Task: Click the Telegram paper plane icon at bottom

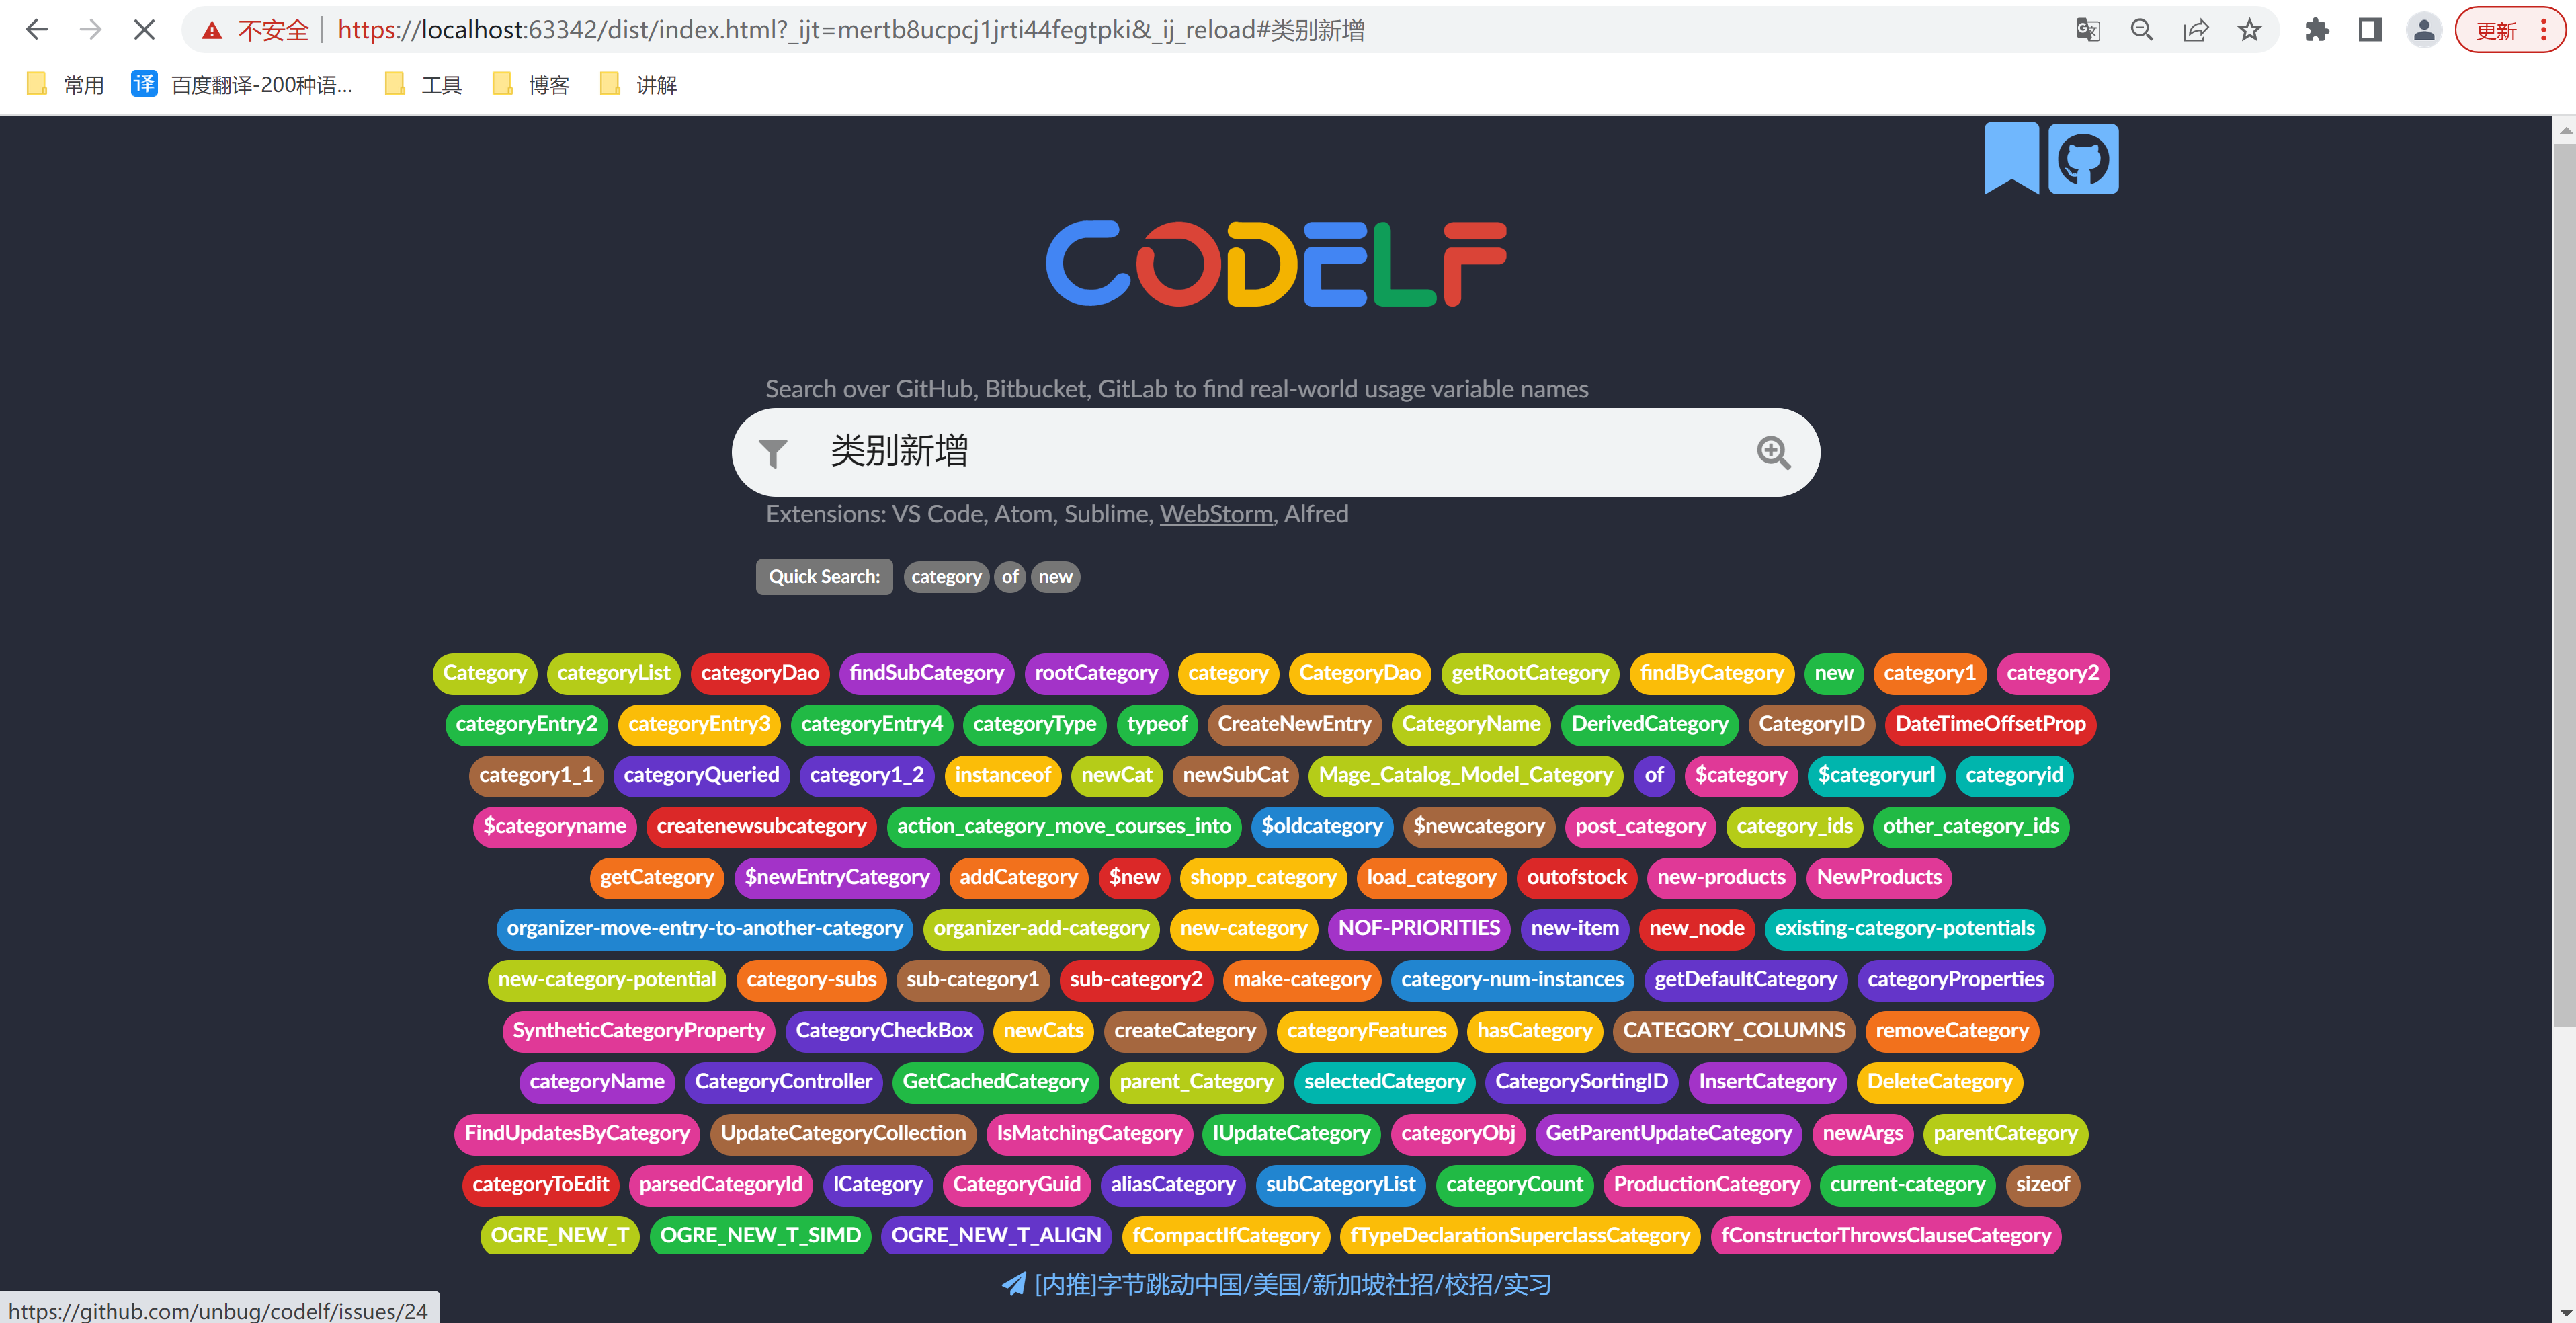Action: point(1013,1284)
